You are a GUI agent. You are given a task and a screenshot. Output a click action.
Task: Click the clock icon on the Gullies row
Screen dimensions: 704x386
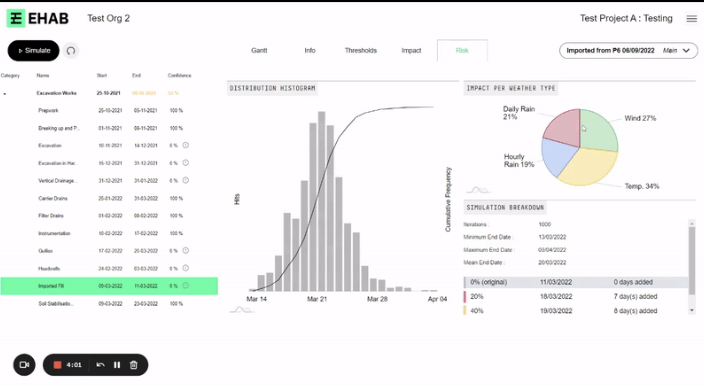[x=185, y=250]
